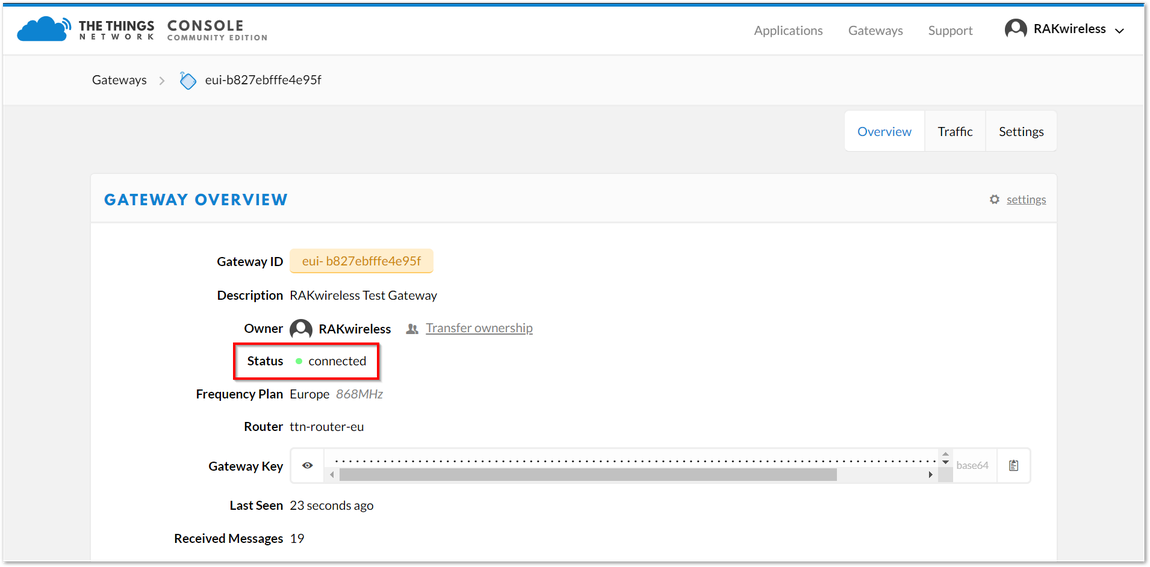
Task: Open the Gateways menu item in header
Action: [876, 31]
